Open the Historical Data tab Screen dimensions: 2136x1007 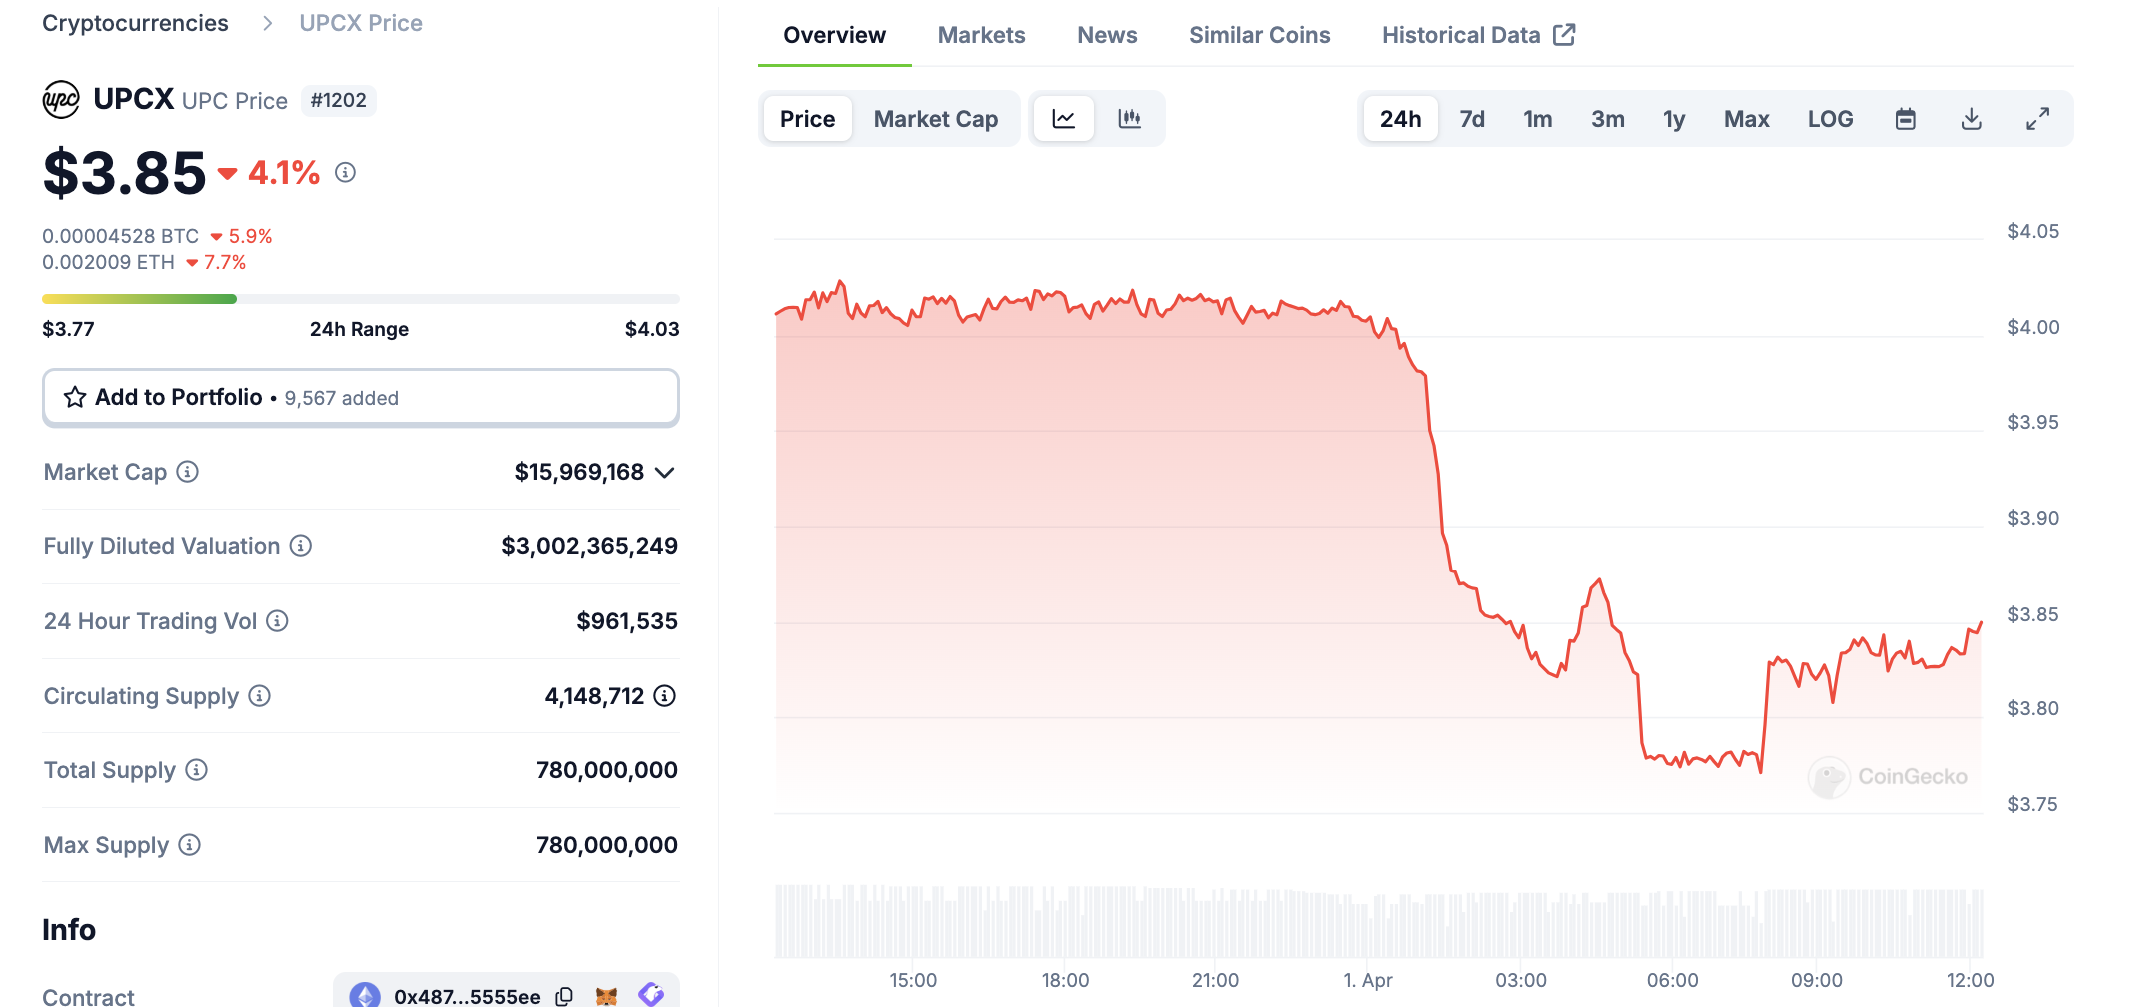pos(1461,34)
